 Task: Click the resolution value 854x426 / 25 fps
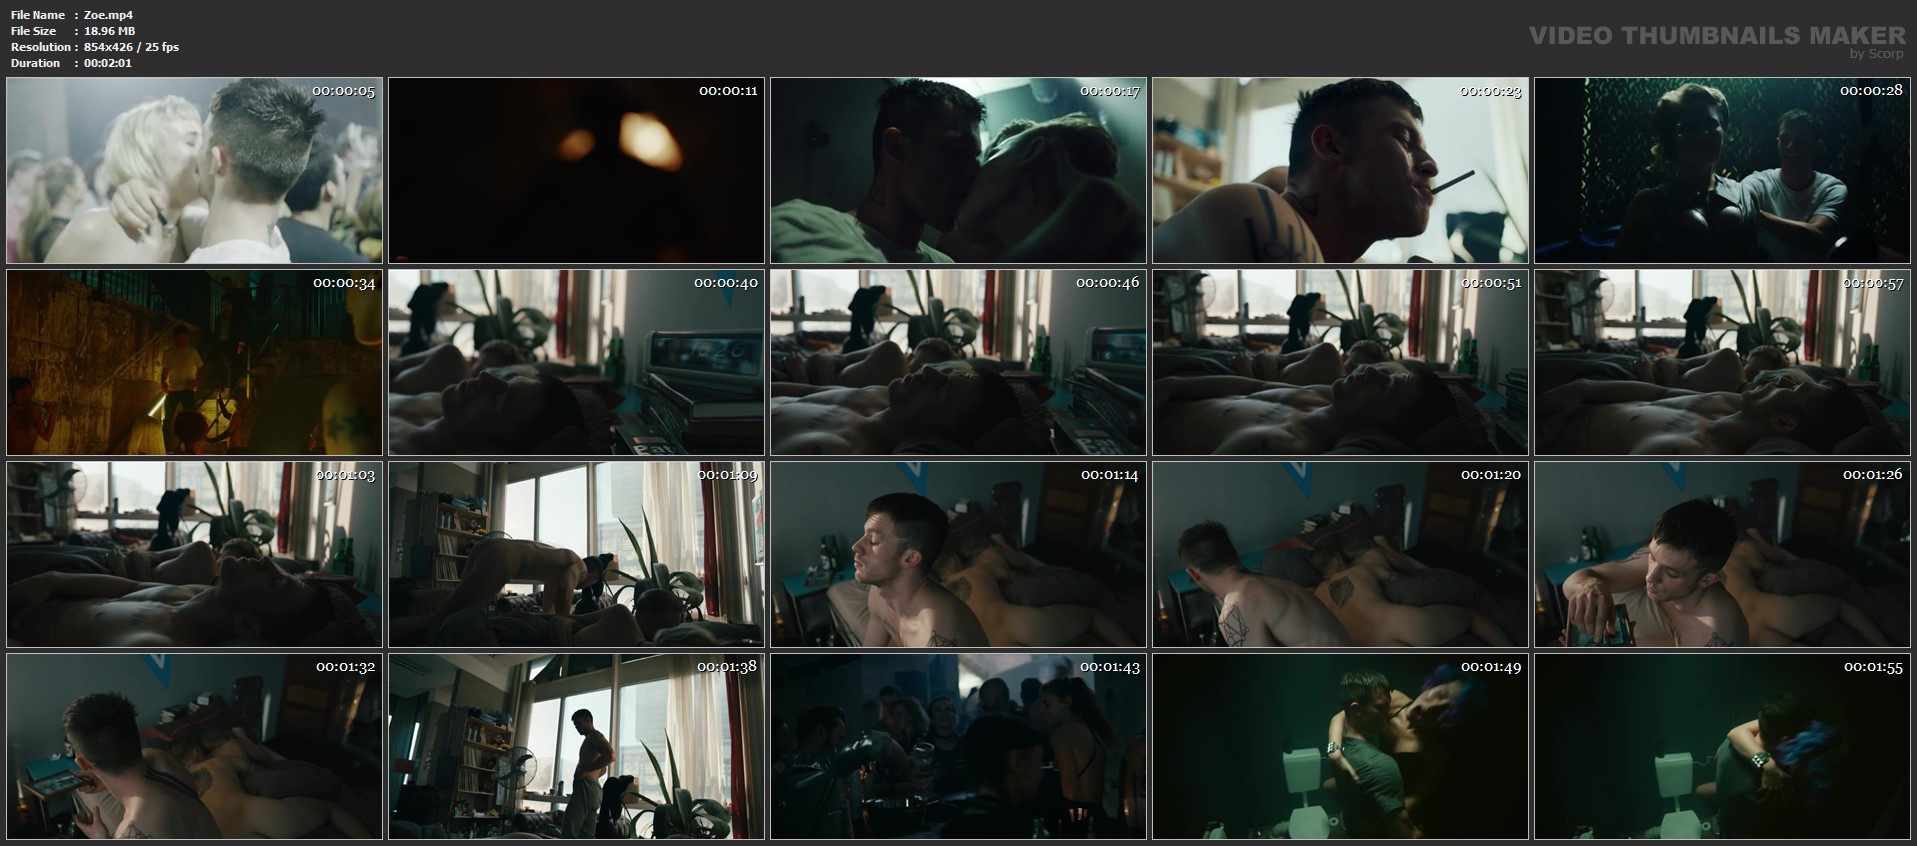click(x=132, y=47)
